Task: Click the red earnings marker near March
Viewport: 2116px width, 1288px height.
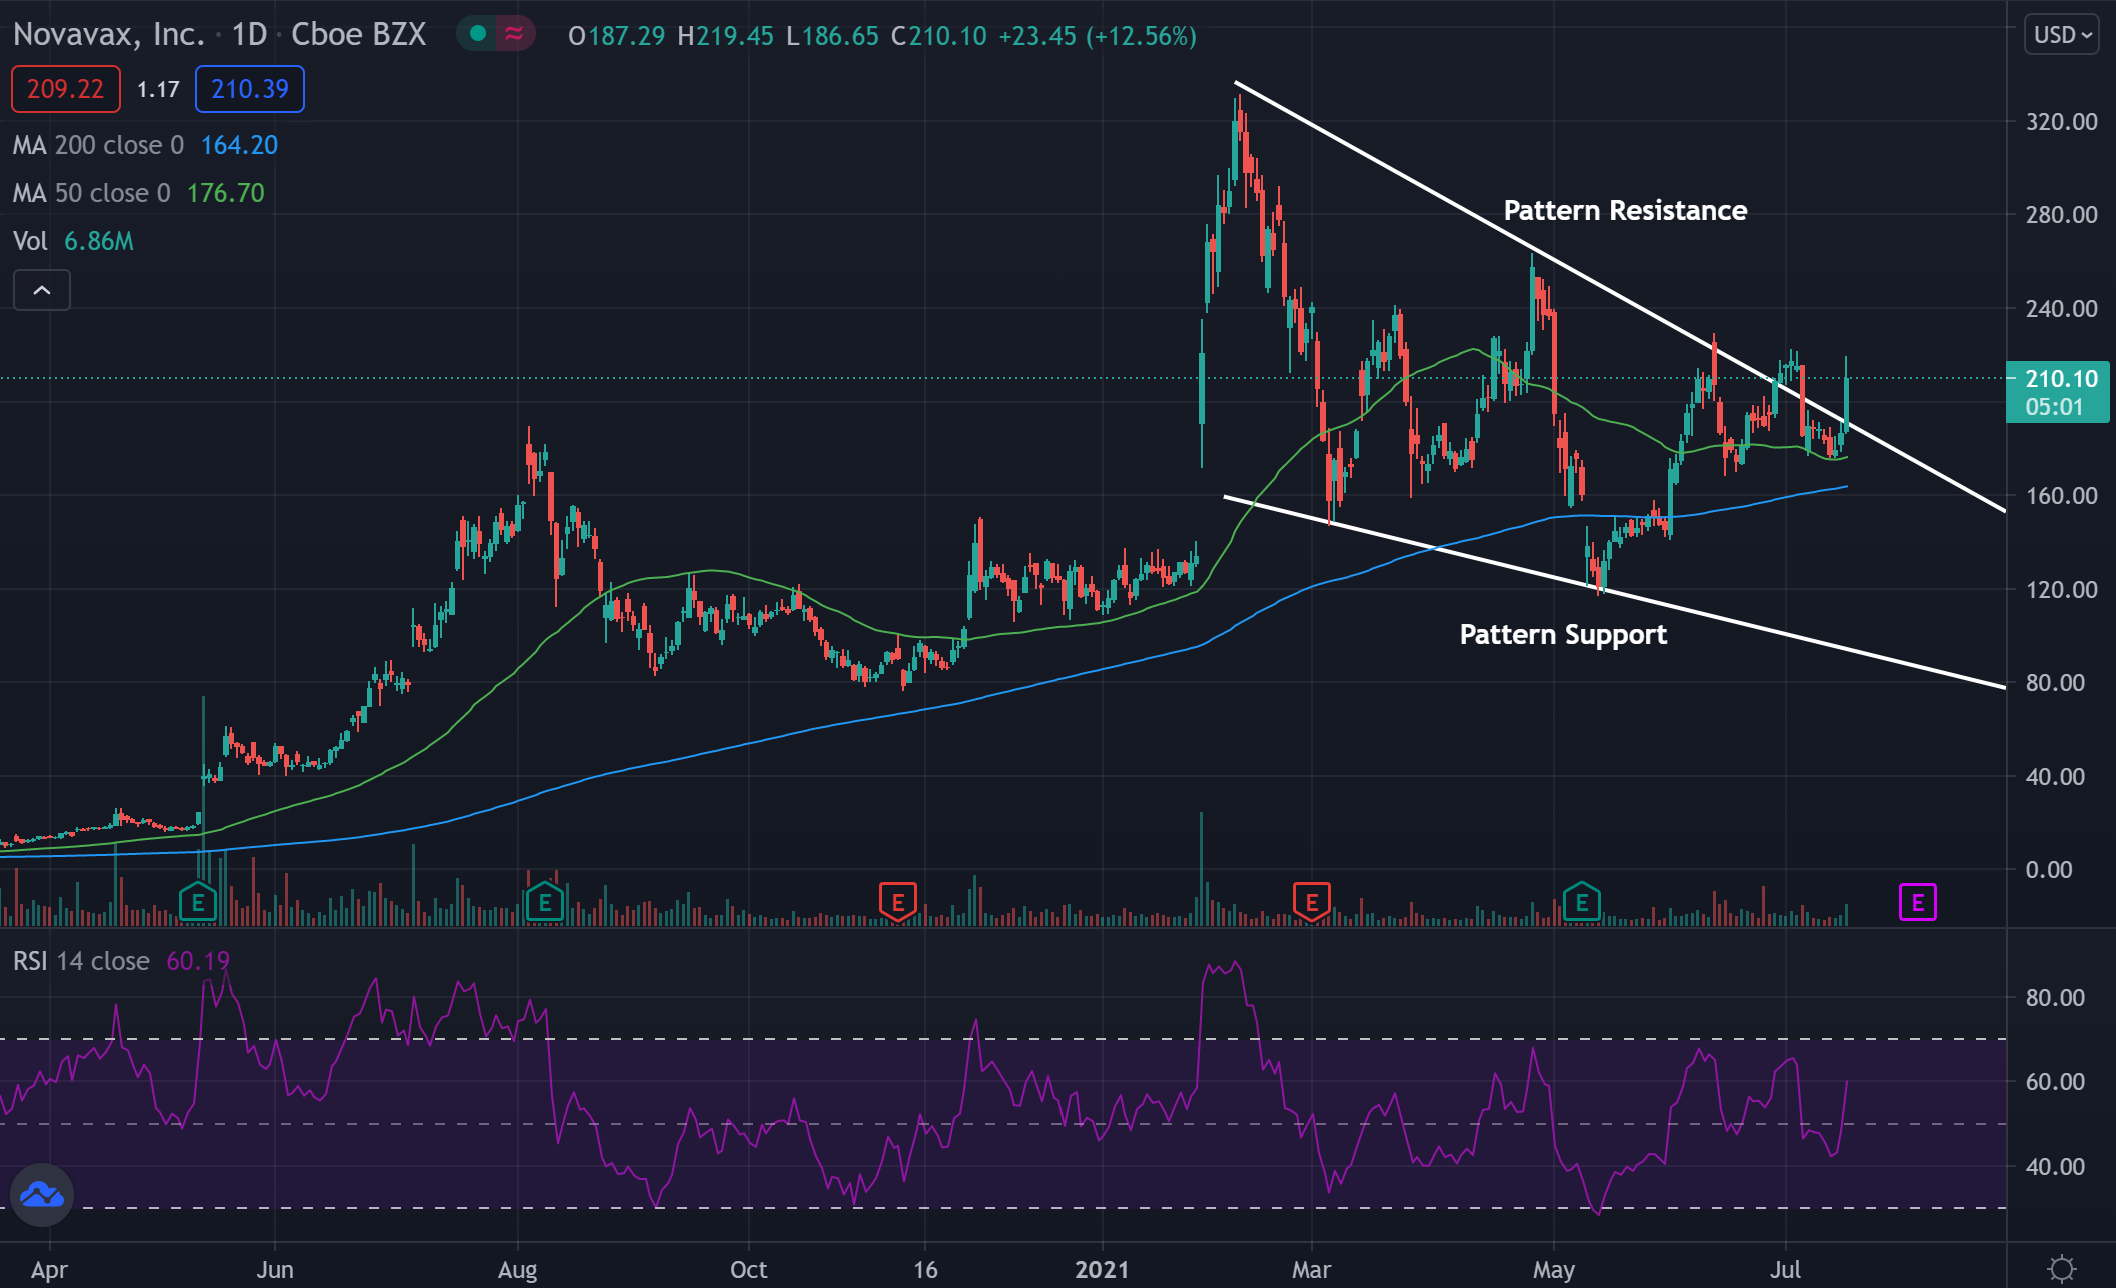Action: 1311,903
